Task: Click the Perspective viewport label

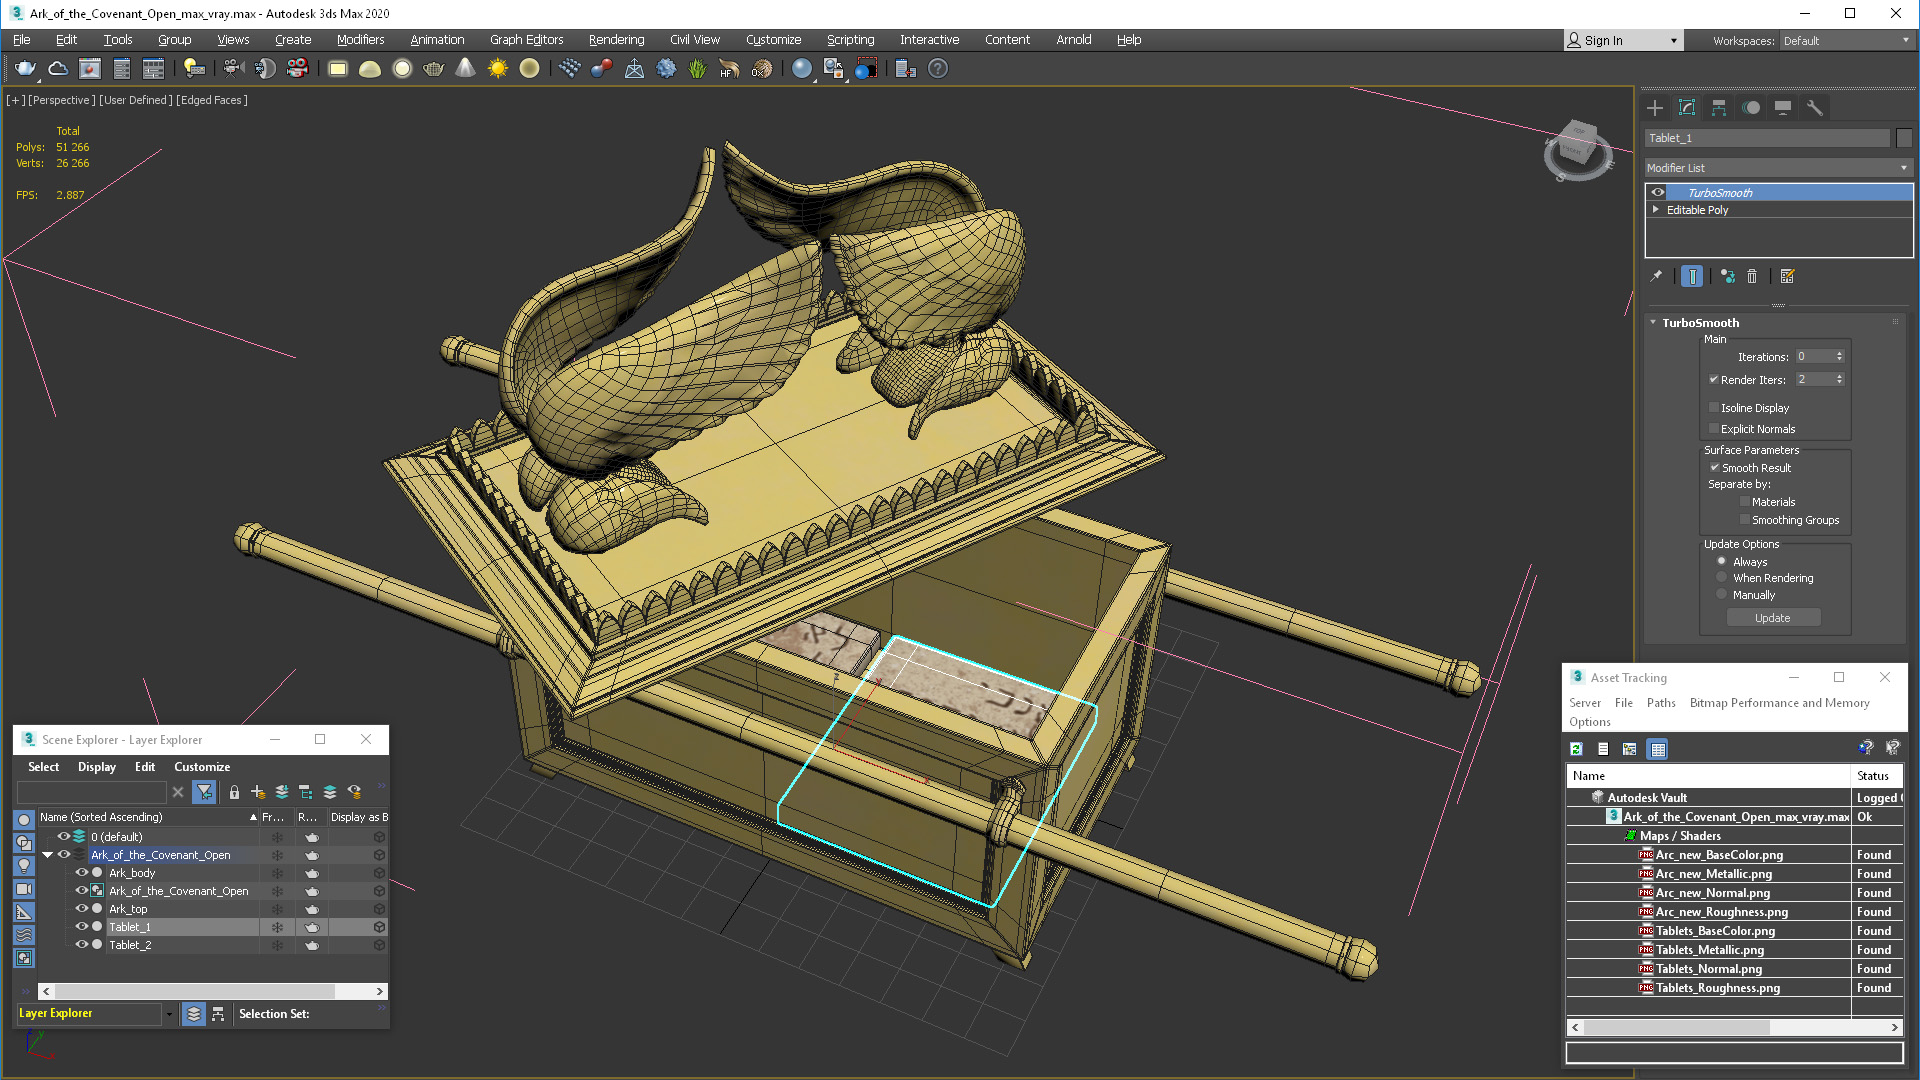Action: pos(62,100)
